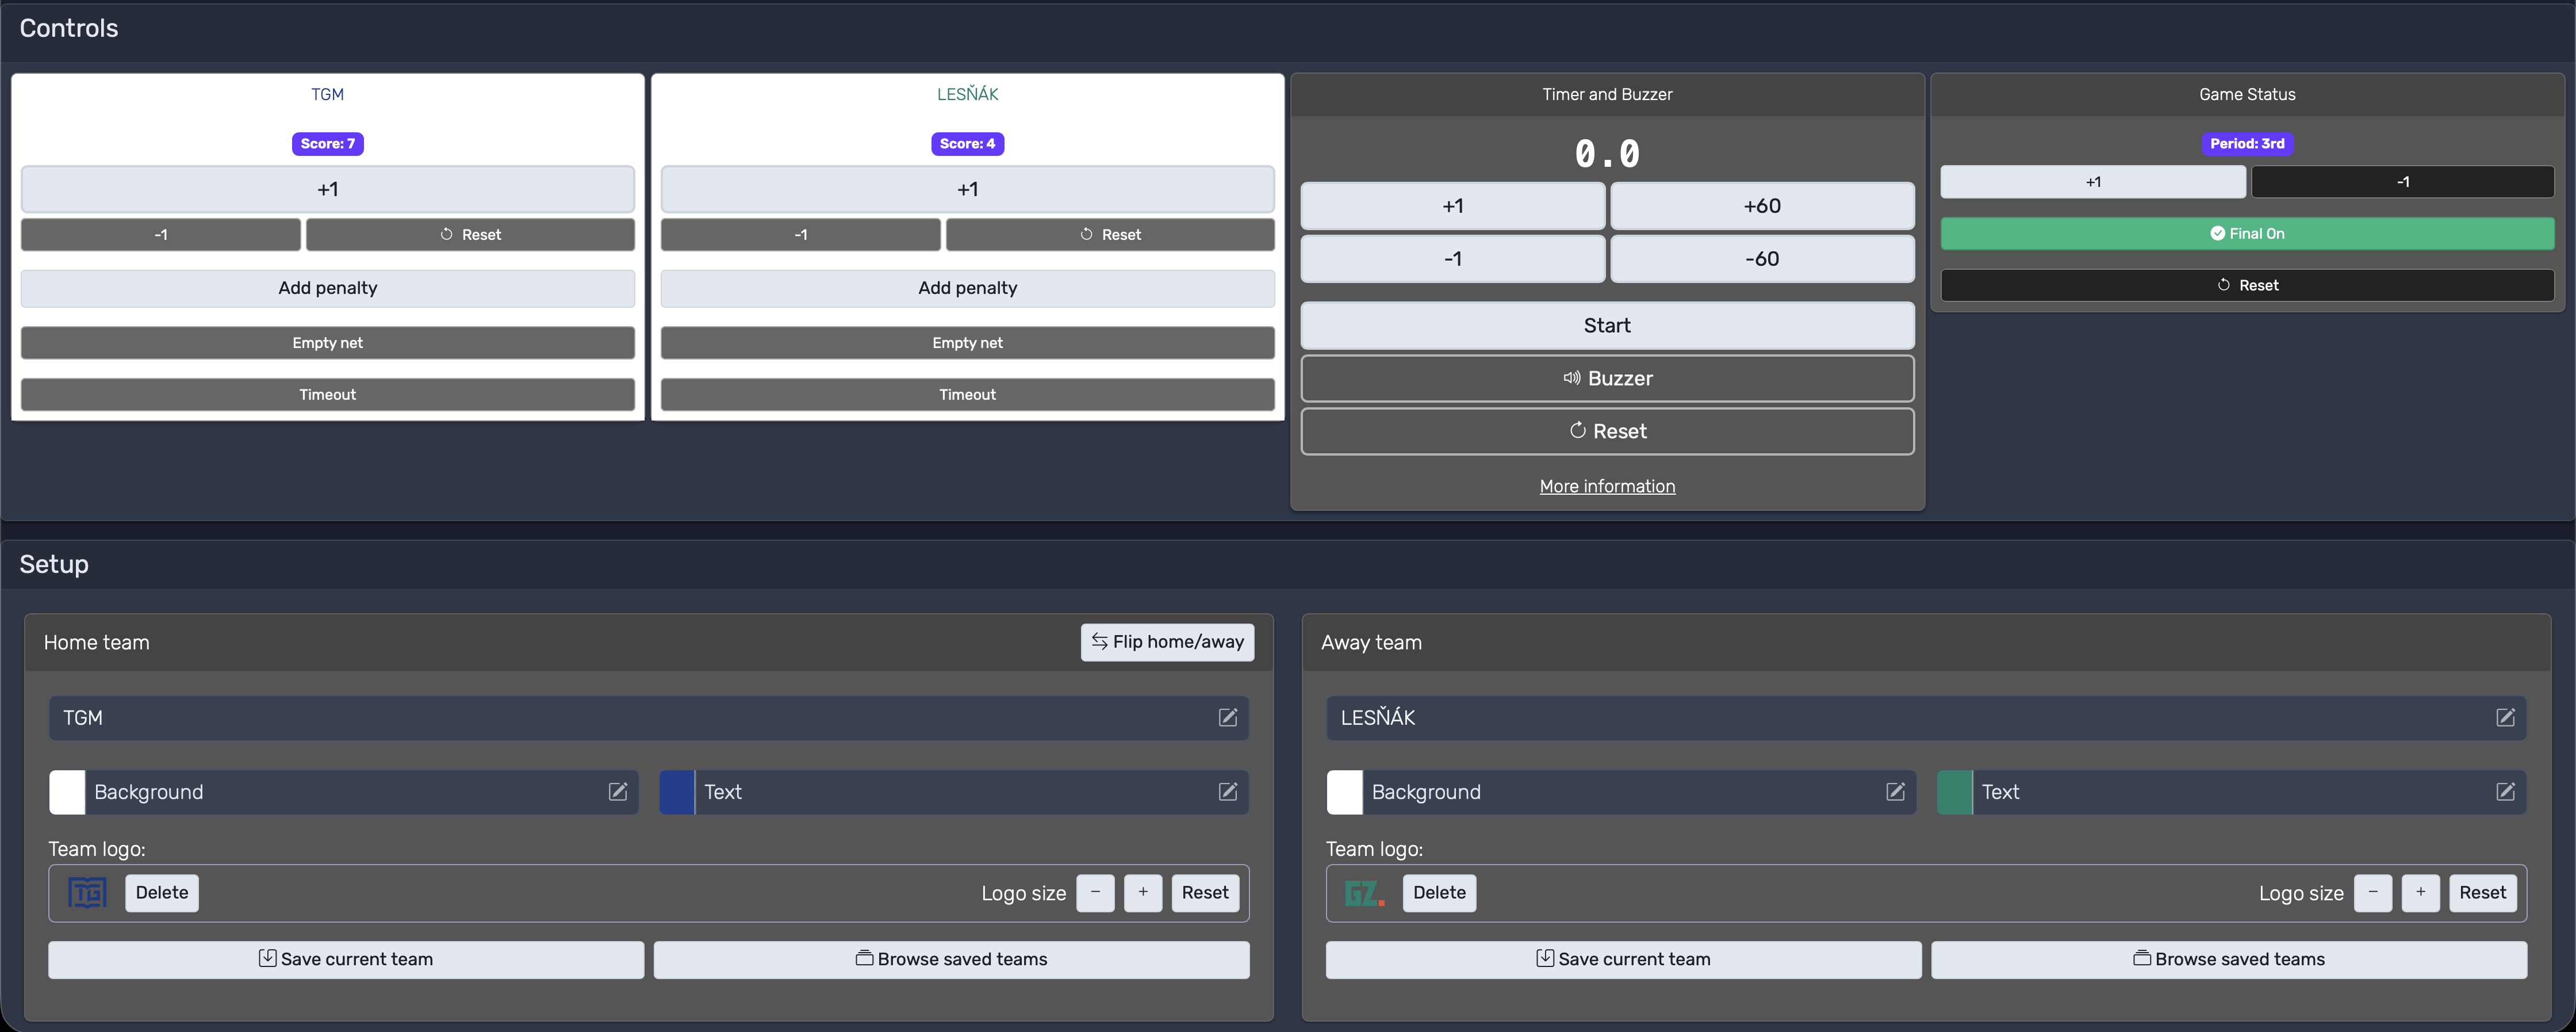
Task: Flip home and away teams
Action: pos(1167,642)
